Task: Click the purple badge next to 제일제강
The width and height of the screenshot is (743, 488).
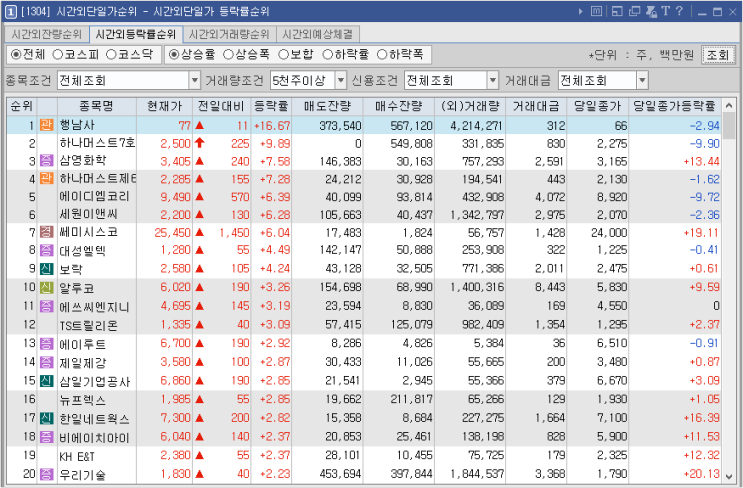Action: (x=46, y=362)
